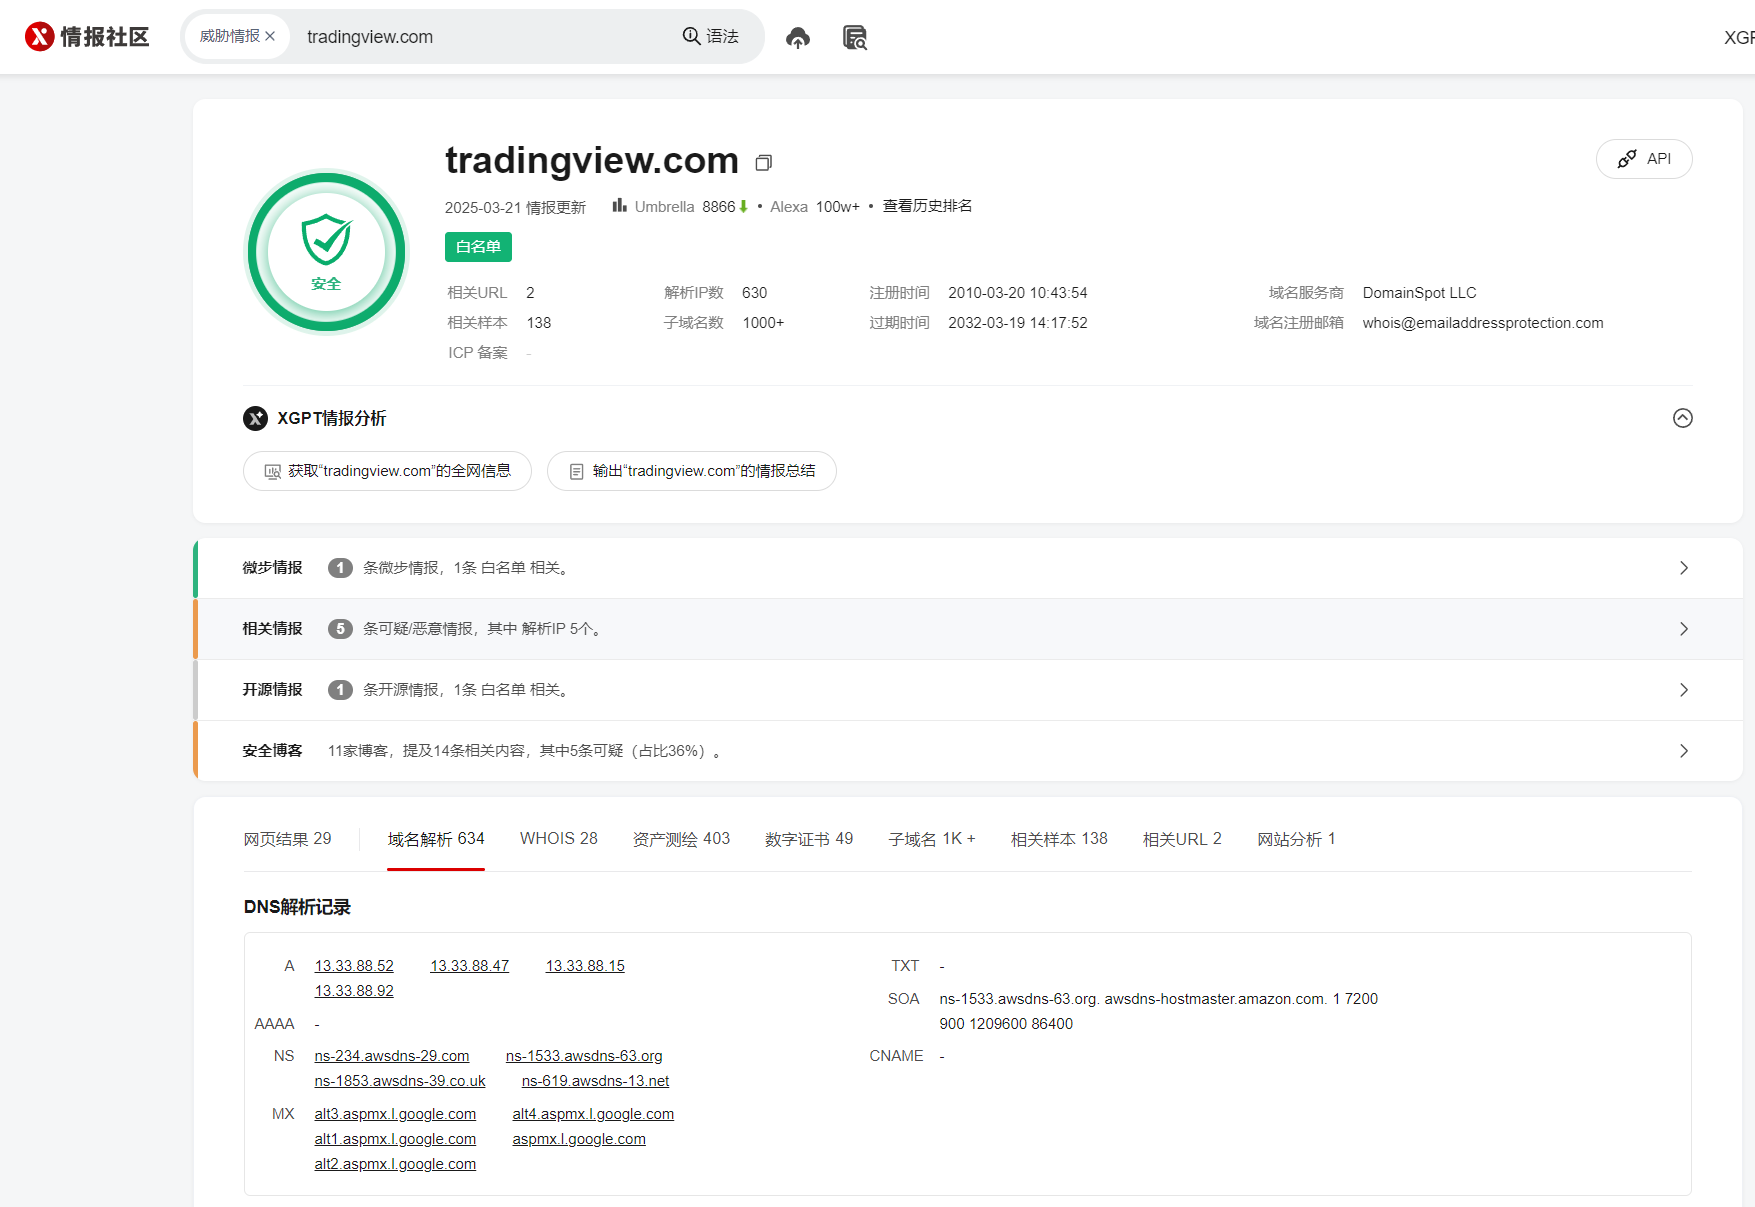Switch to the 网页结果 29 tab

(287, 839)
